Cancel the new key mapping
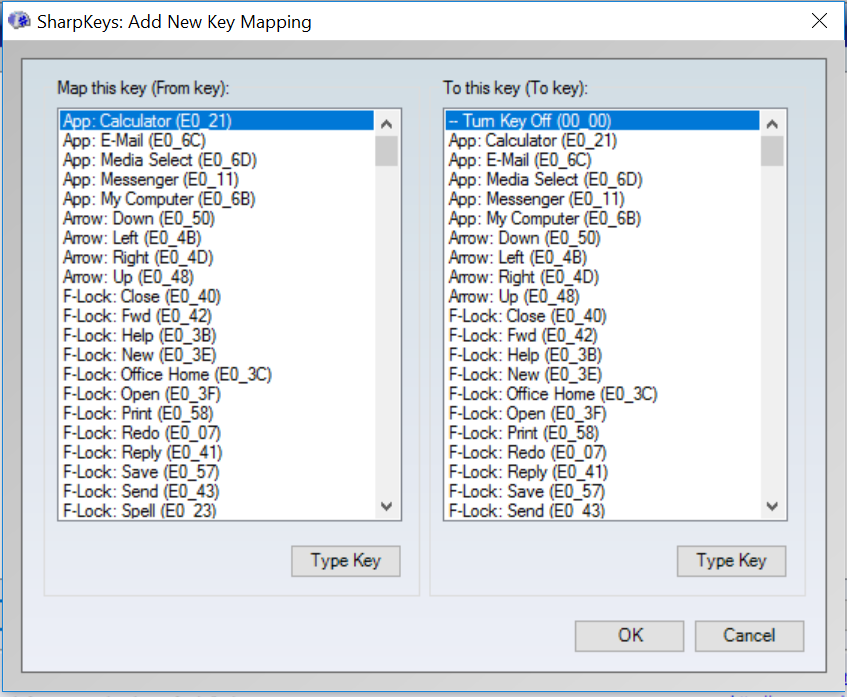This screenshot has height=697, width=847. click(749, 636)
